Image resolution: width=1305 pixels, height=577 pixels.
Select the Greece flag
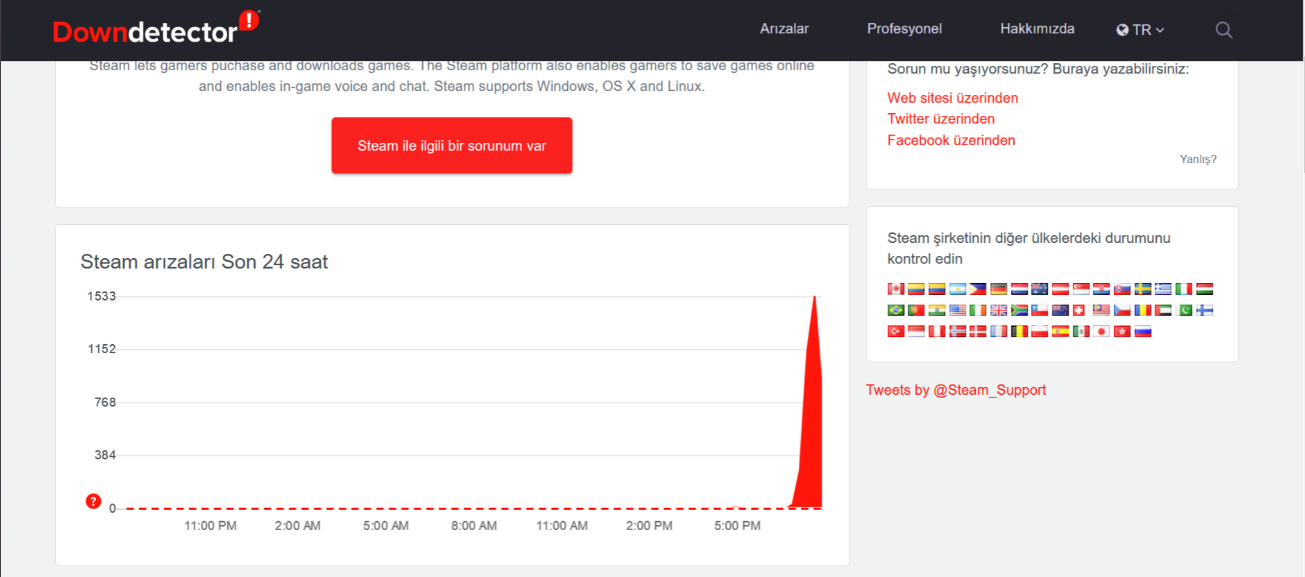tap(1164, 289)
